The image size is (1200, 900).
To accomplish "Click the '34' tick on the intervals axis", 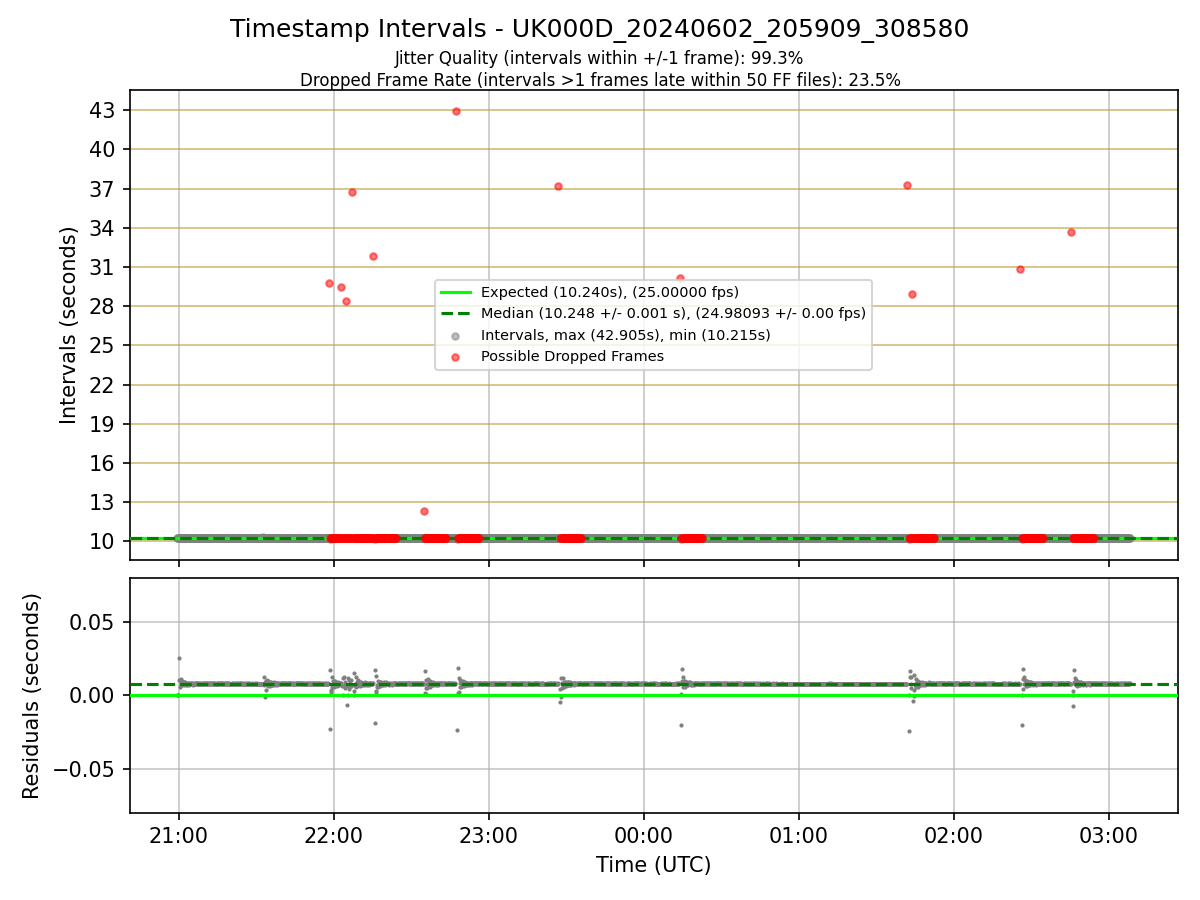I will [103, 228].
